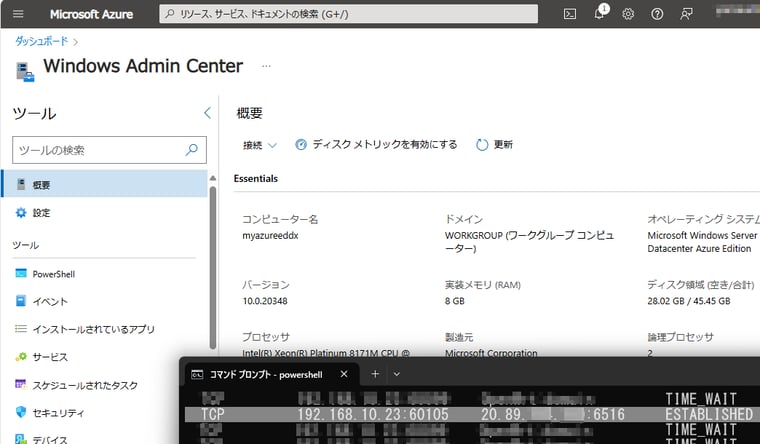Add a new terminal tab with plus
Viewport: 760px width, 444px height.
tap(375, 374)
